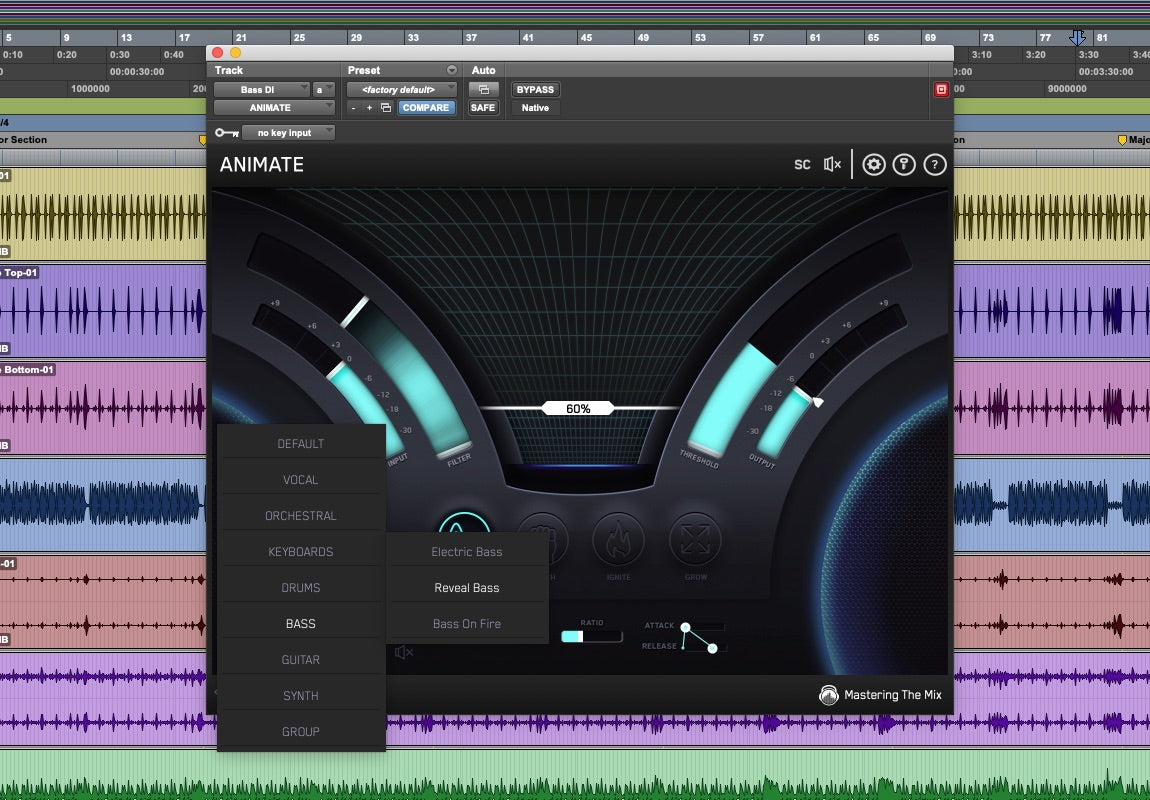Choose the Reveal Bass preset

(467, 587)
